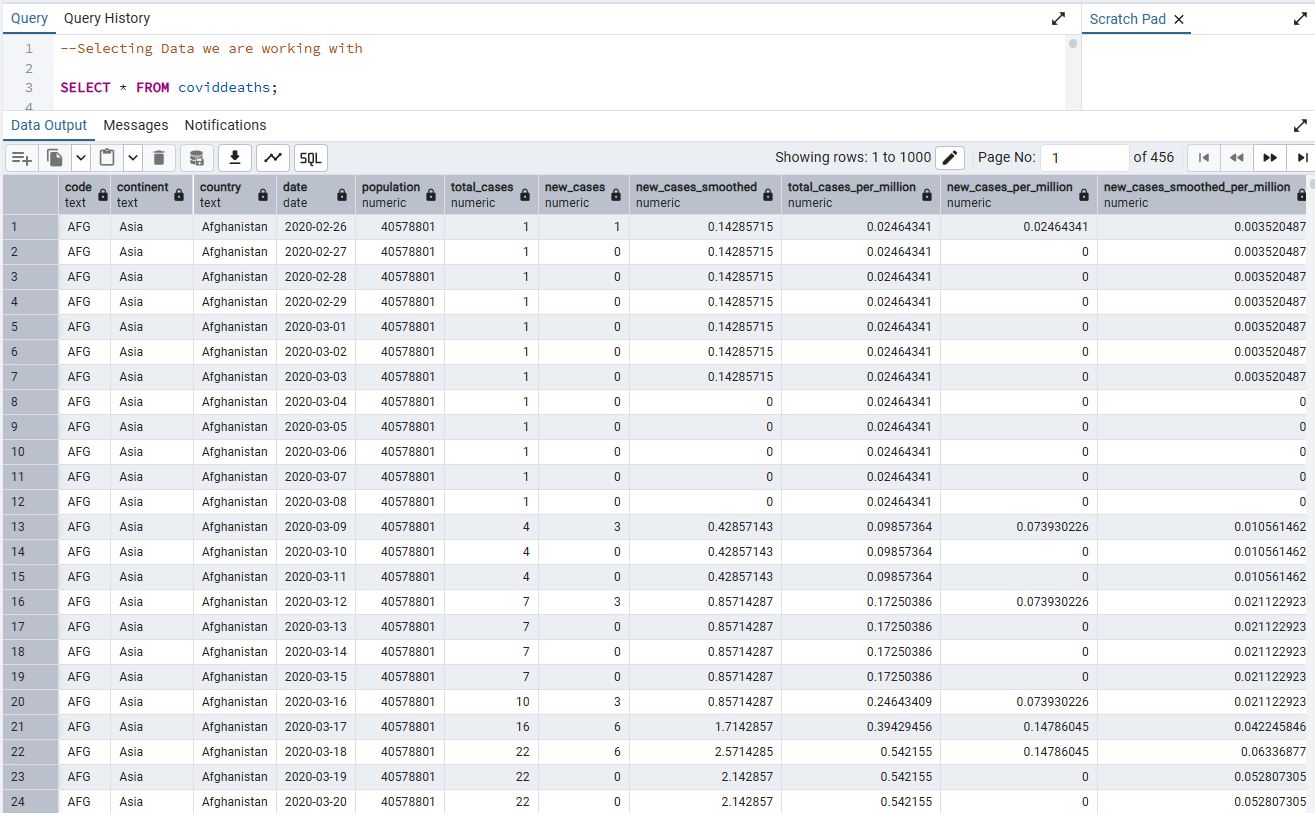Open the paste options dropdown arrow
Image resolution: width=1315 pixels, height=813 pixels.
point(133,158)
